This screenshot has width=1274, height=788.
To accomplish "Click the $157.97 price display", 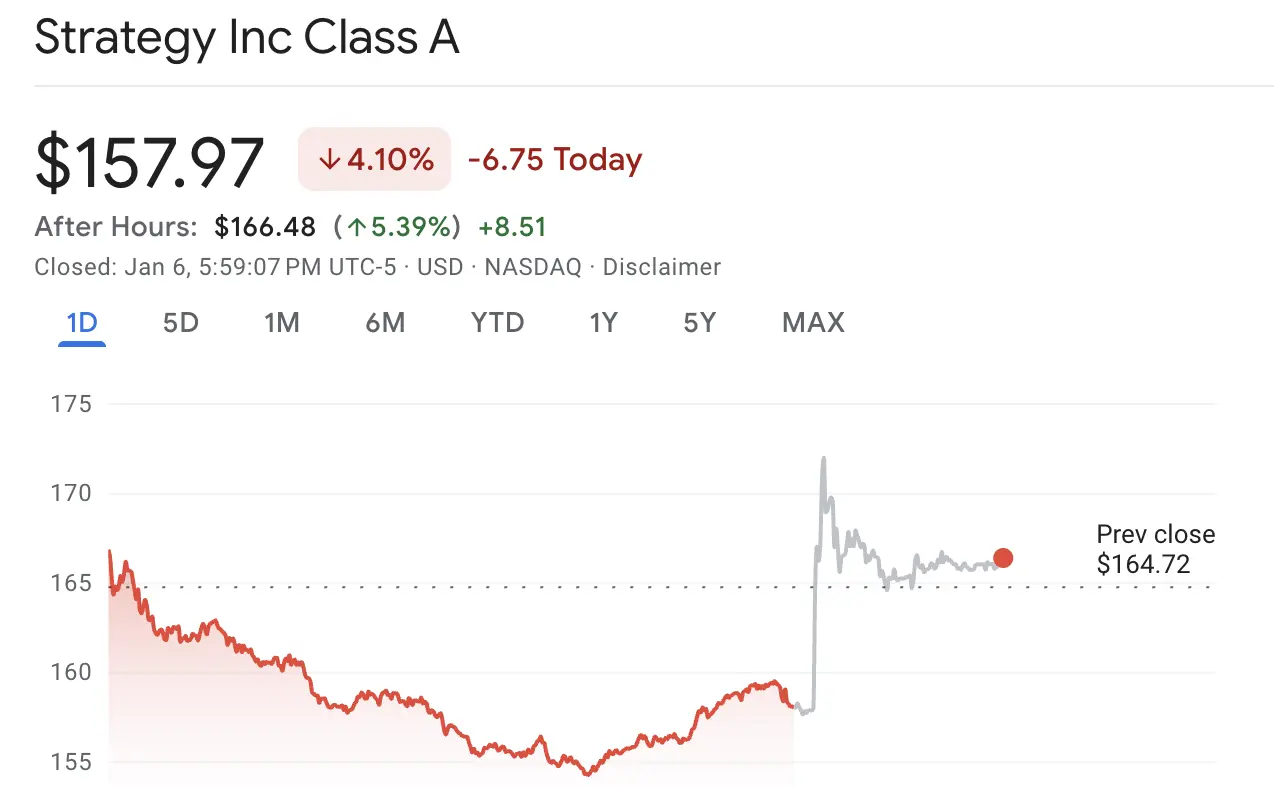I will click(x=148, y=159).
